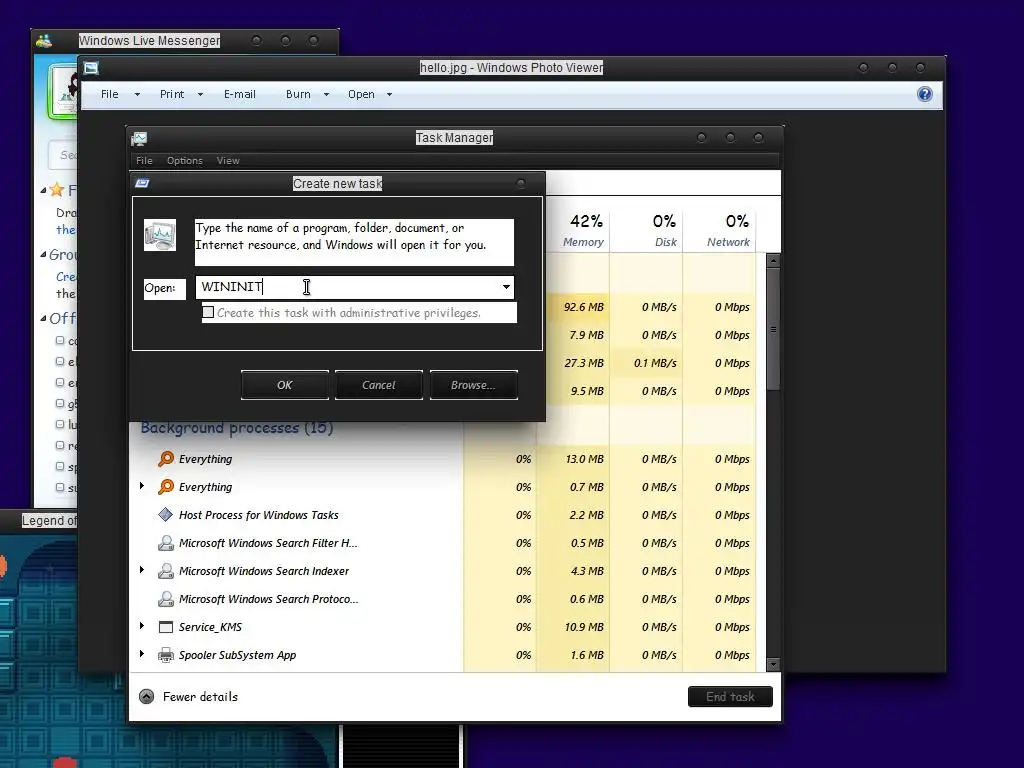Click the 27.3 MB memory cell
Screen dimensions: 1024x768
pyautogui.click(x=573, y=363)
